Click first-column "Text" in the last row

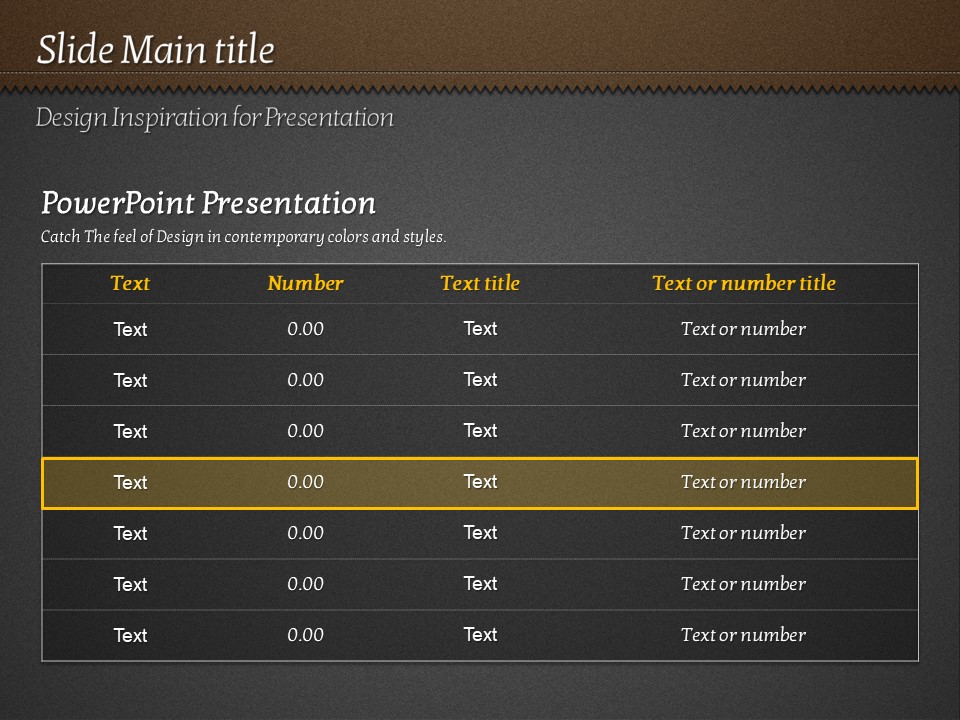[130, 636]
